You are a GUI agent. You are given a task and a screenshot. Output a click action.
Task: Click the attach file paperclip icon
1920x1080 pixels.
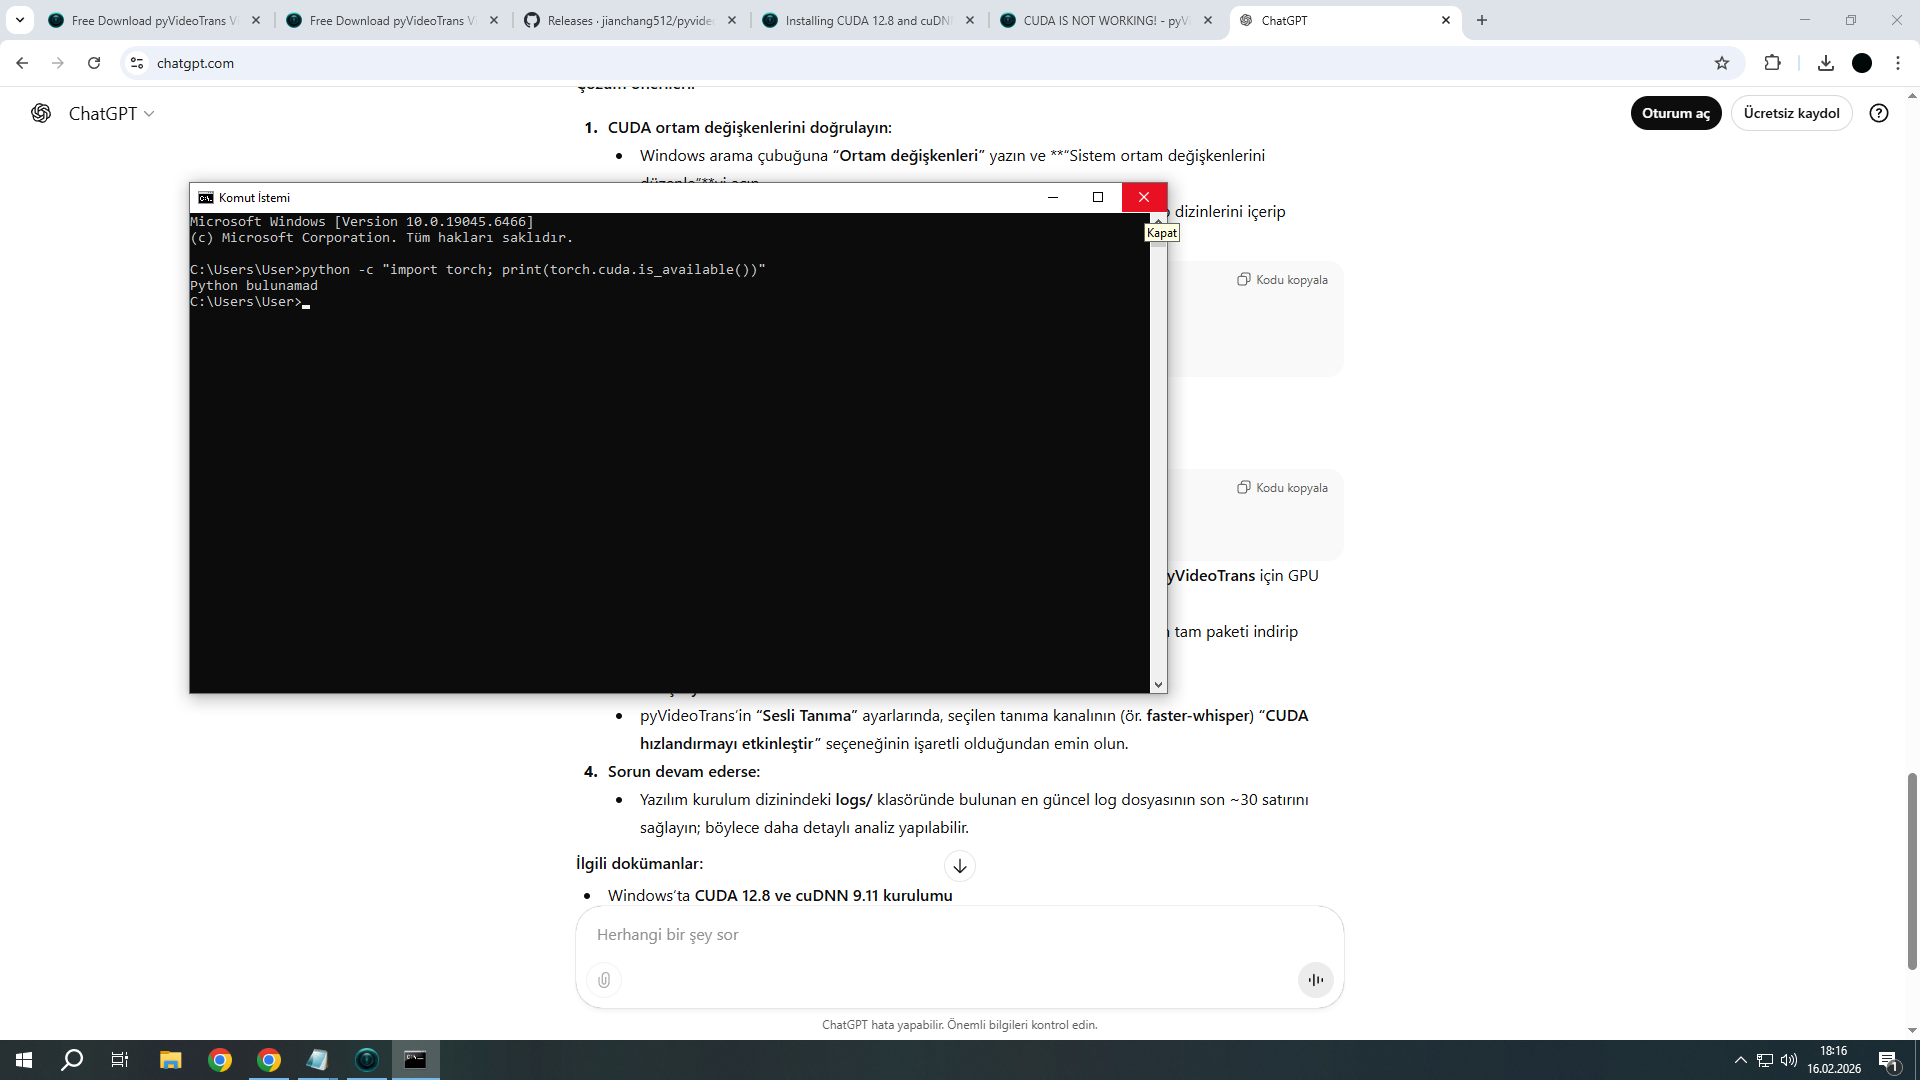tap(604, 980)
